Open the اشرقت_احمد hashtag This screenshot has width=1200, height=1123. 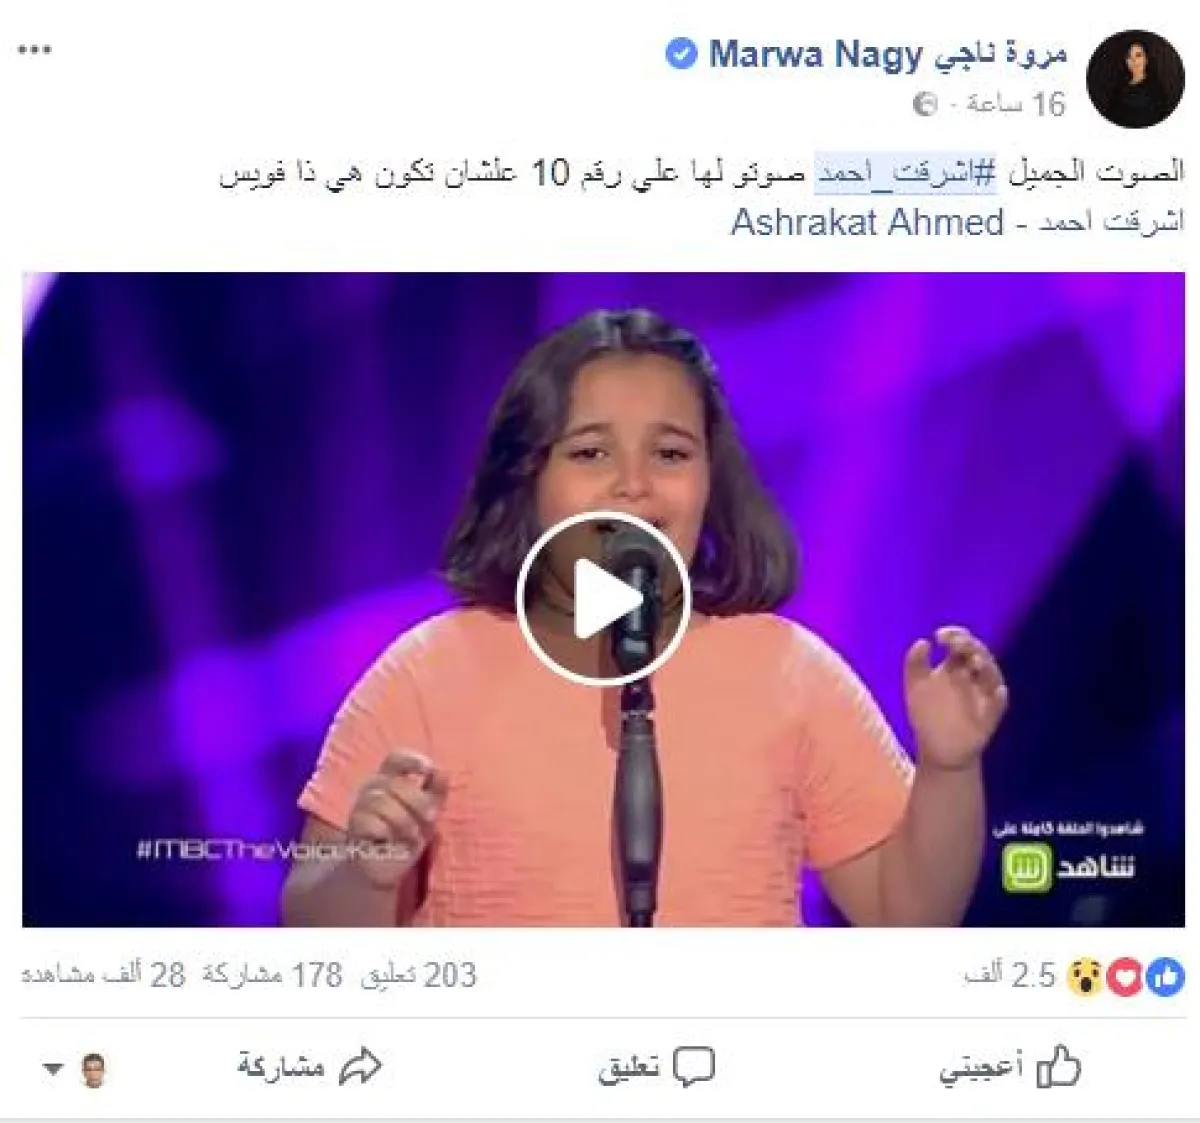(906, 173)
